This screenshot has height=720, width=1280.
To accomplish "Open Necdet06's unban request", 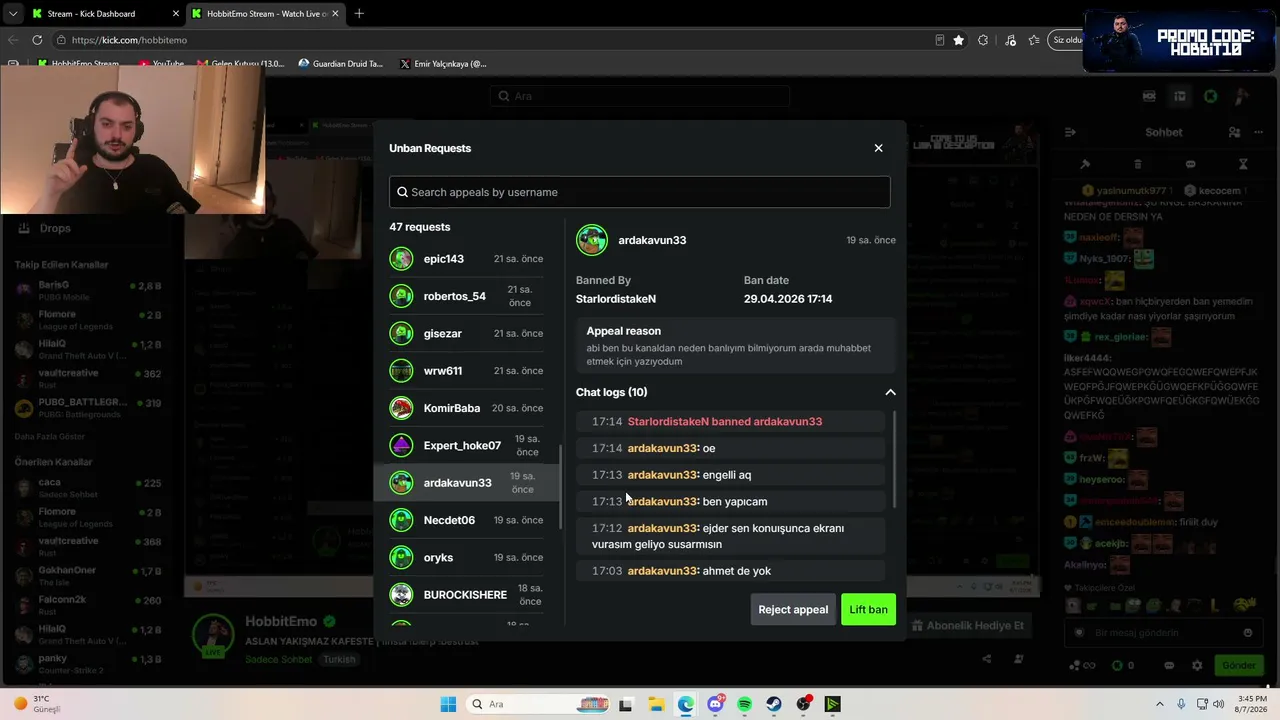I will pyautogui.click(x=466, y=520).
